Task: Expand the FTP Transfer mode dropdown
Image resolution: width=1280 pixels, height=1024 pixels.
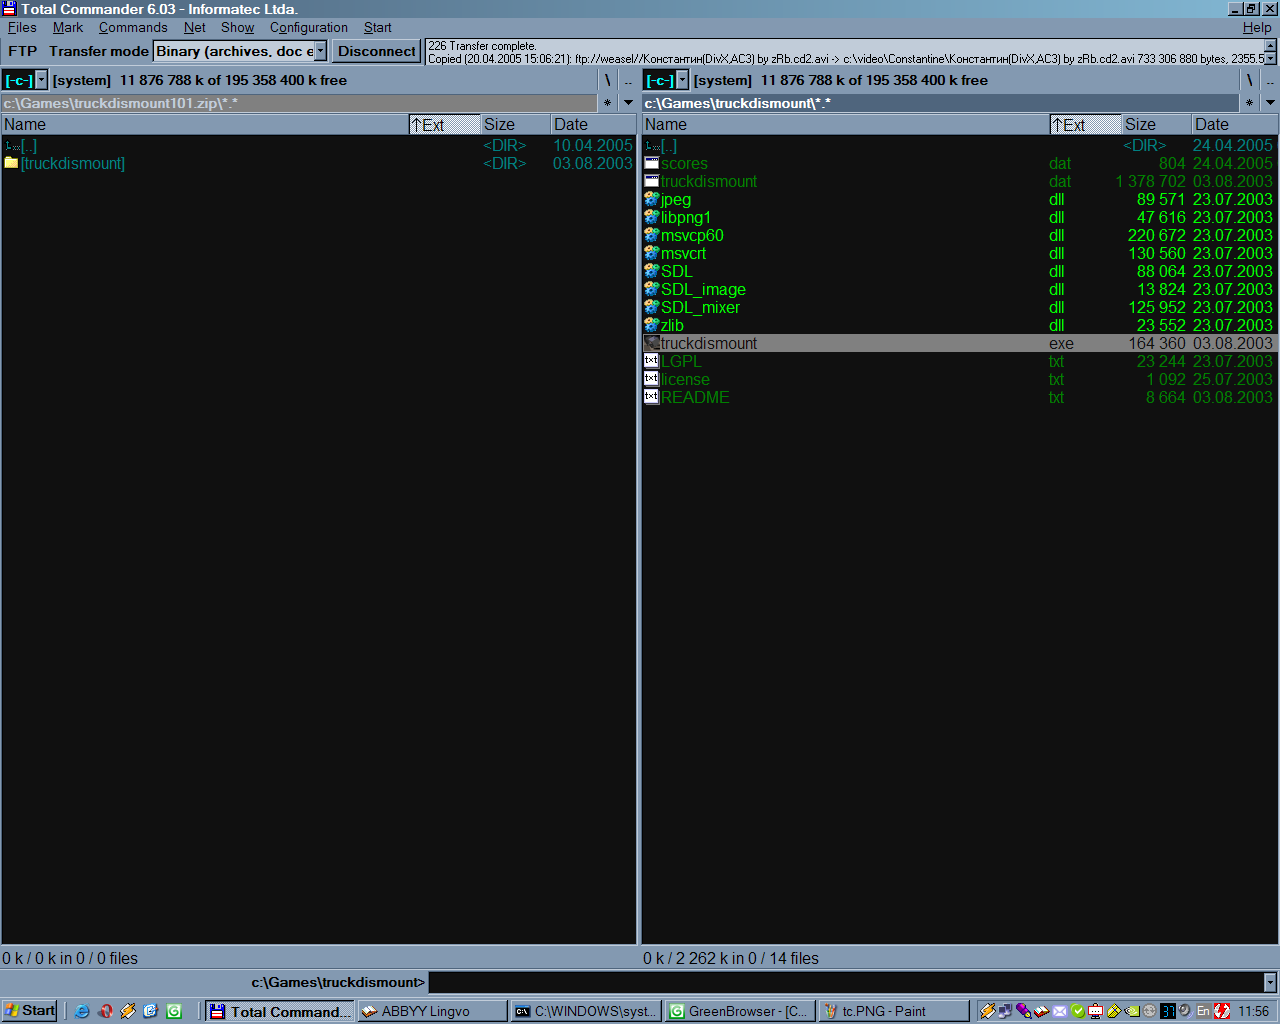Action: (x=321, y=51)
